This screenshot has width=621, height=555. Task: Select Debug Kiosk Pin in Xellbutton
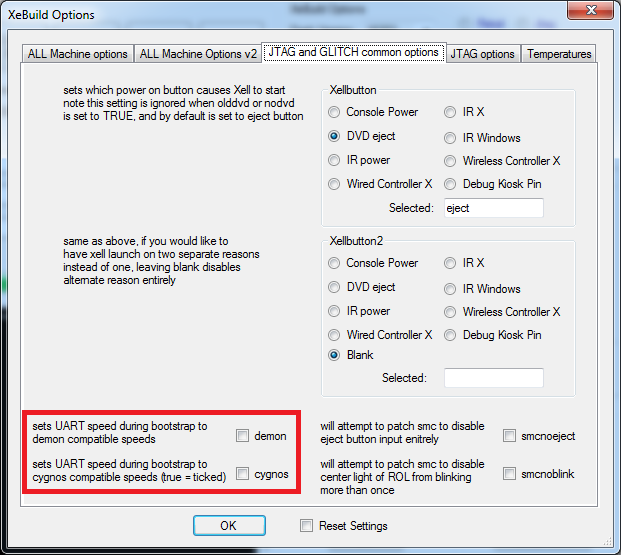451,184
